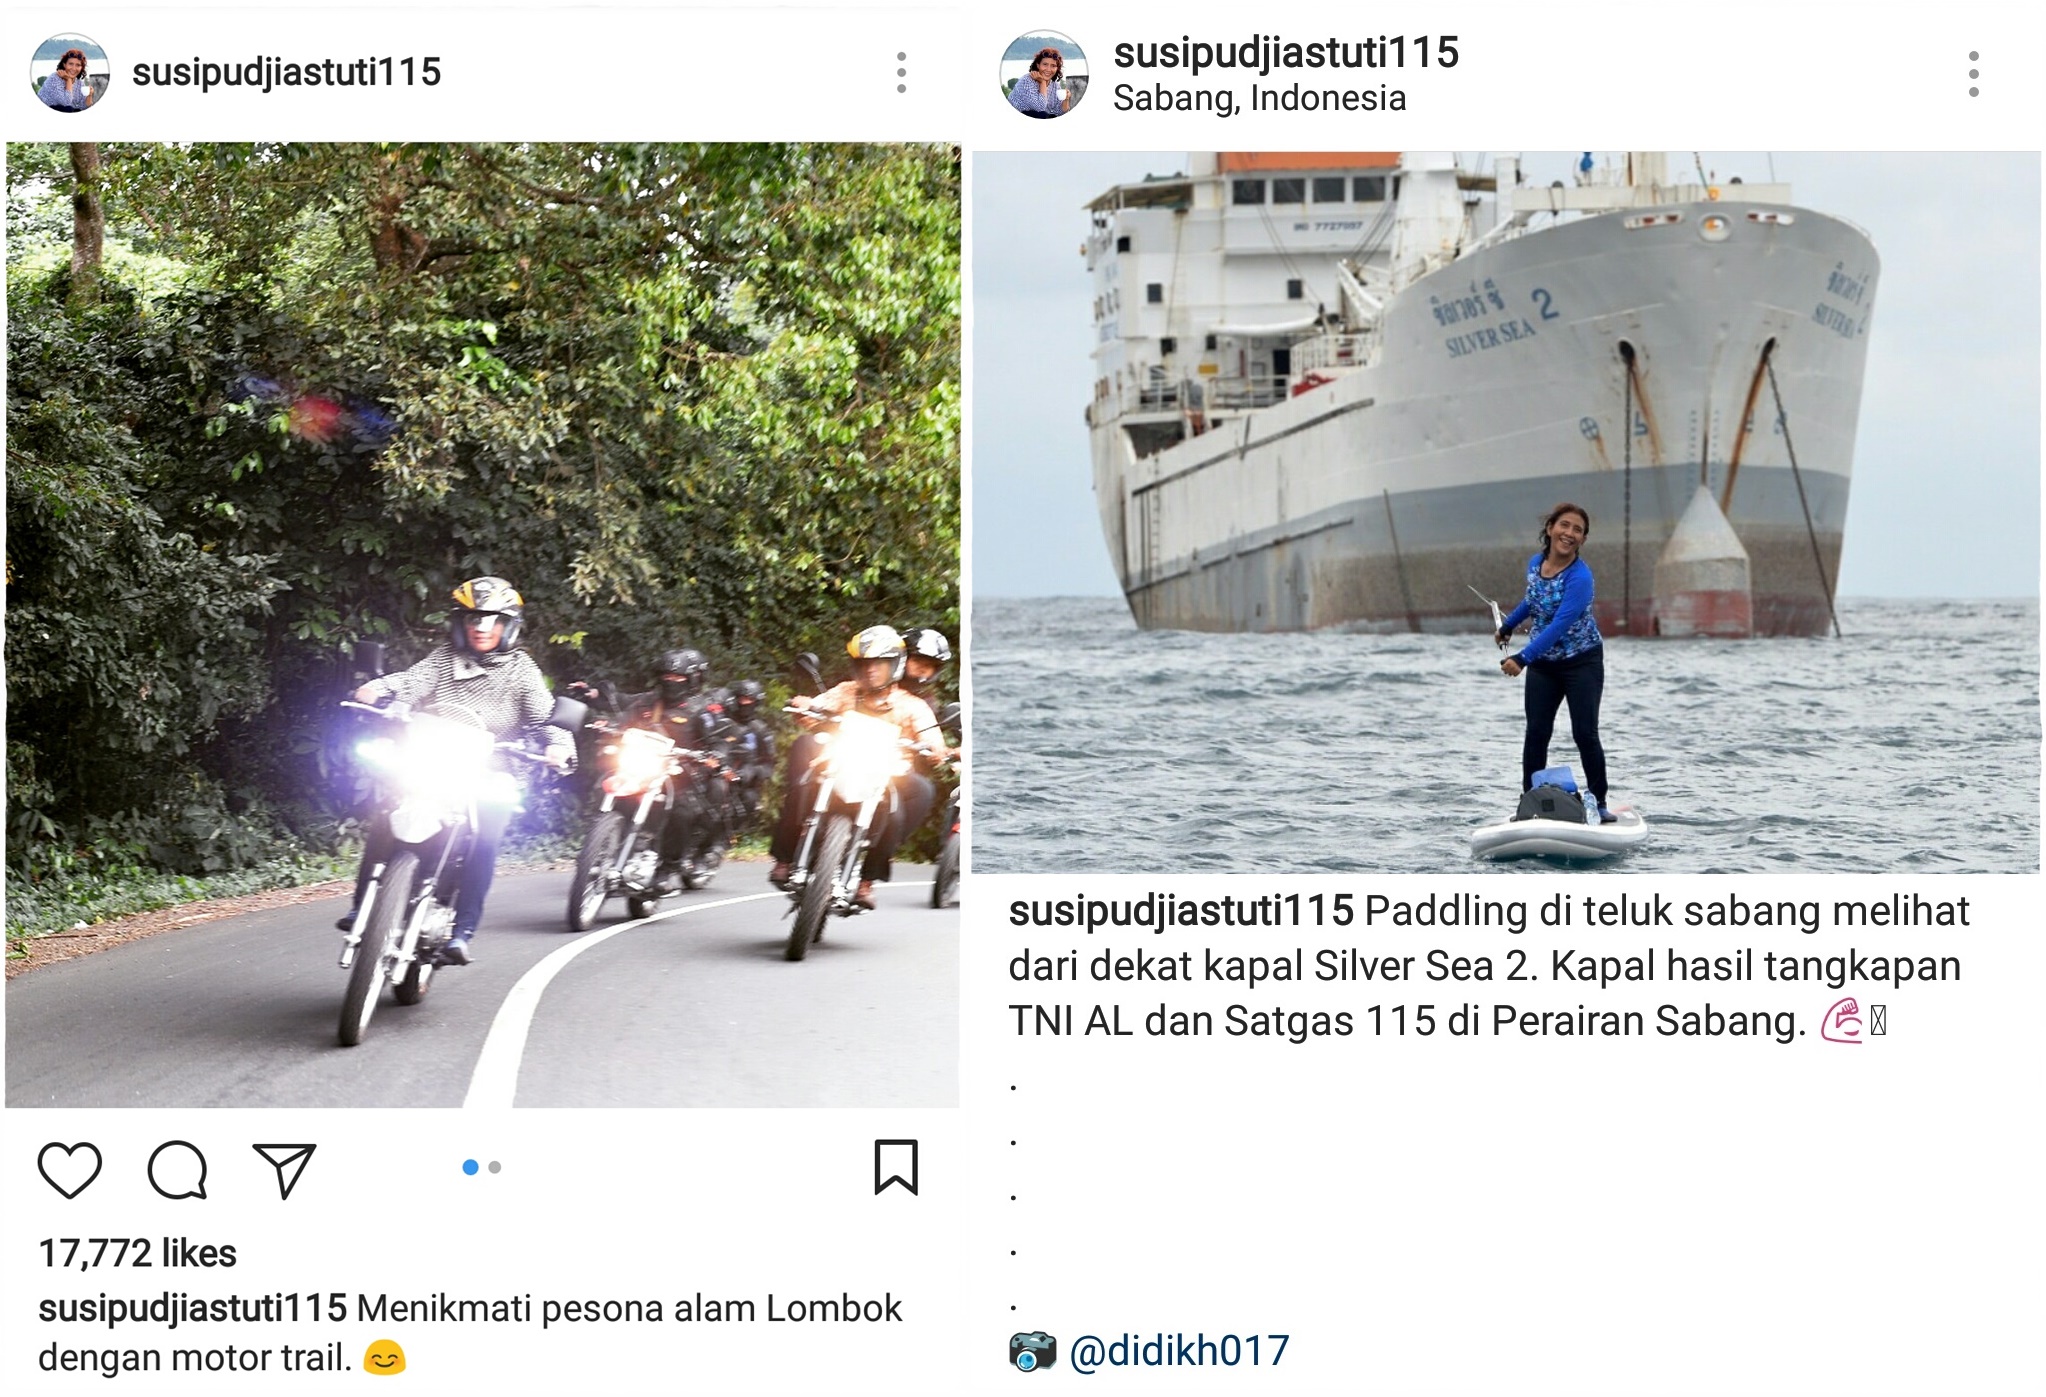Open susipudjiastuti115 username in left post header
Screen dimensions: 2046x1397
click(x=286, y=72)
